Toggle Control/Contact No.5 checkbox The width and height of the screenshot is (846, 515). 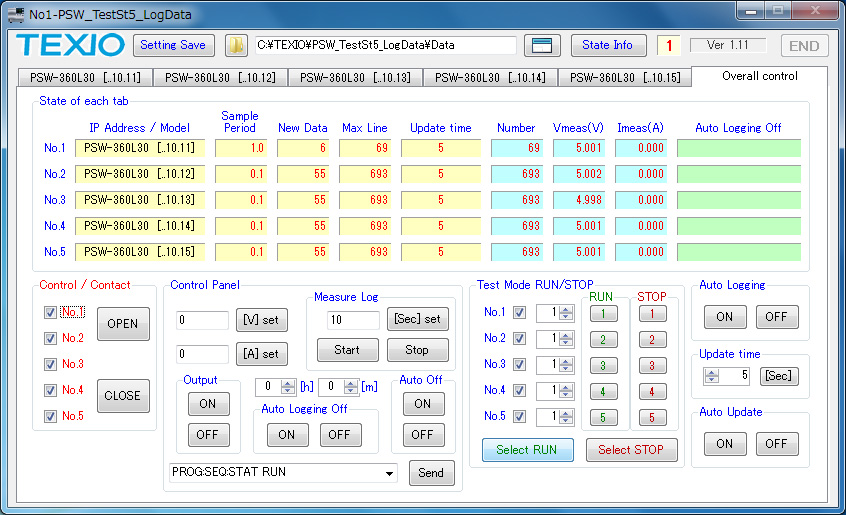point(50,416)
